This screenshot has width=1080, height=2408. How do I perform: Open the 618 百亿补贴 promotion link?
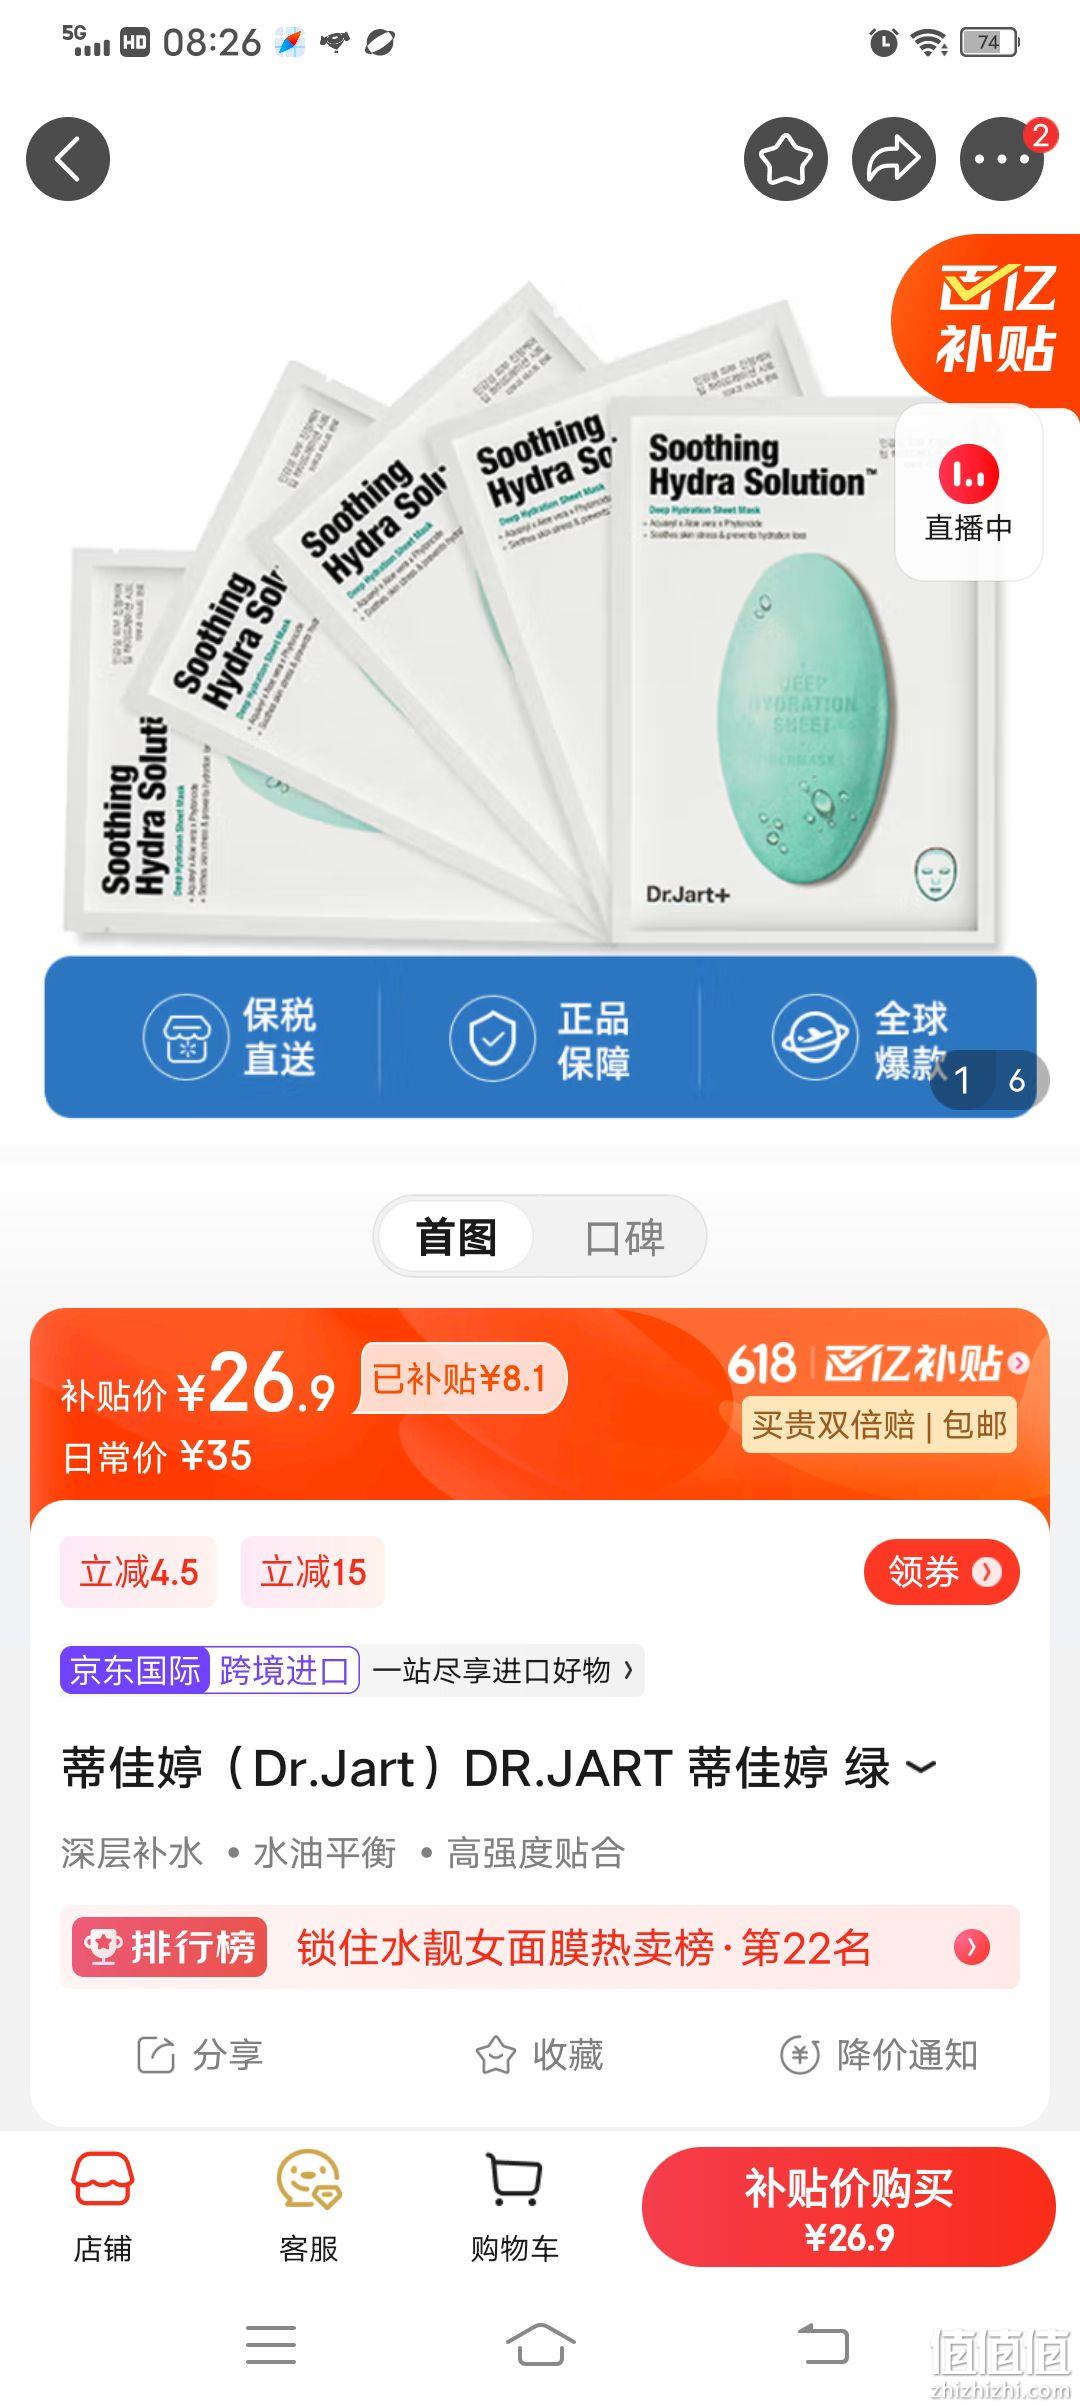point(877,1364)
